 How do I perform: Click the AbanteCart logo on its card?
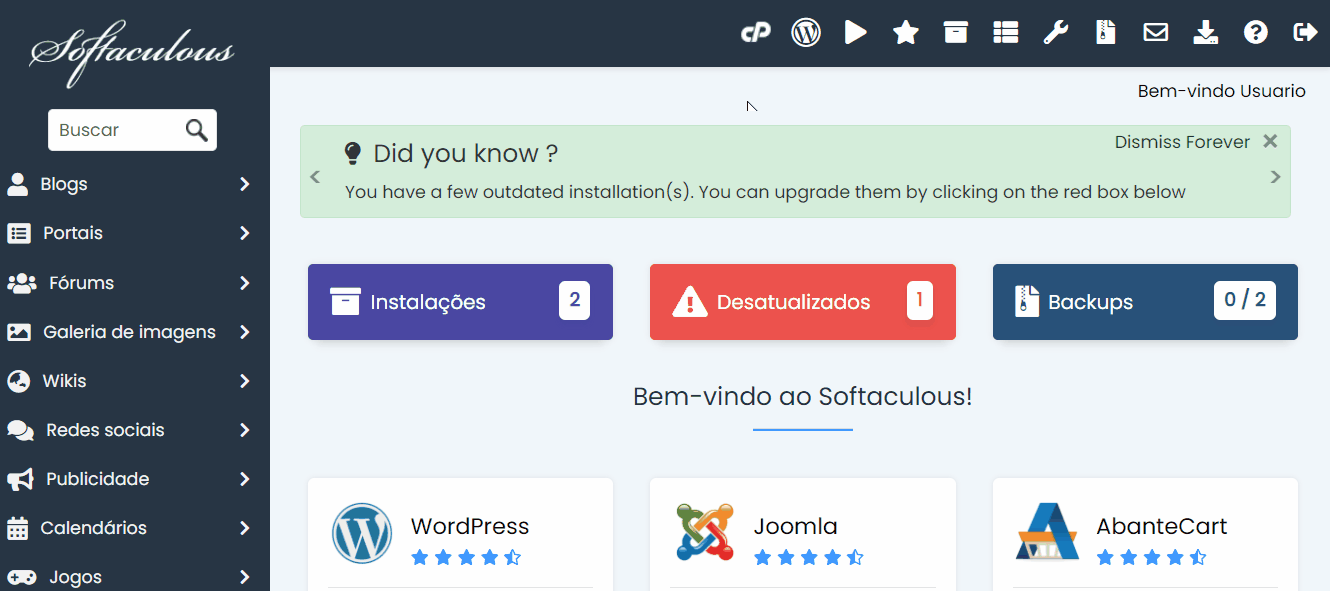click(1047, 532)
